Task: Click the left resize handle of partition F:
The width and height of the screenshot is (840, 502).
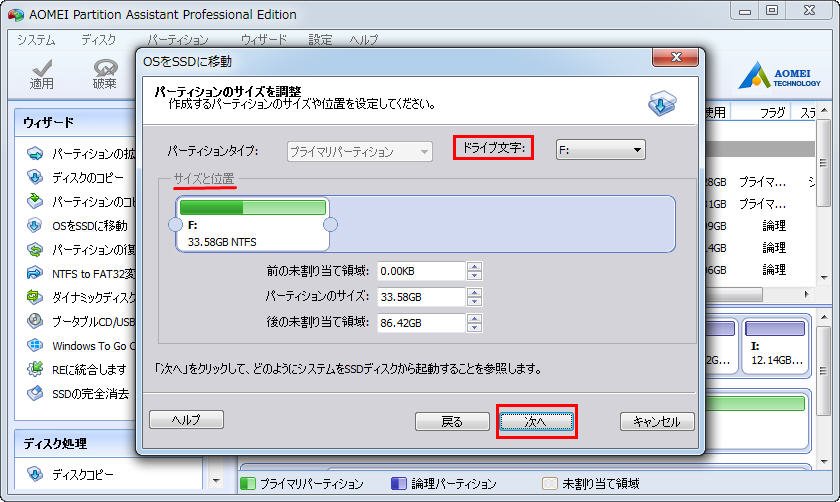Action: [x=175, y=224]
